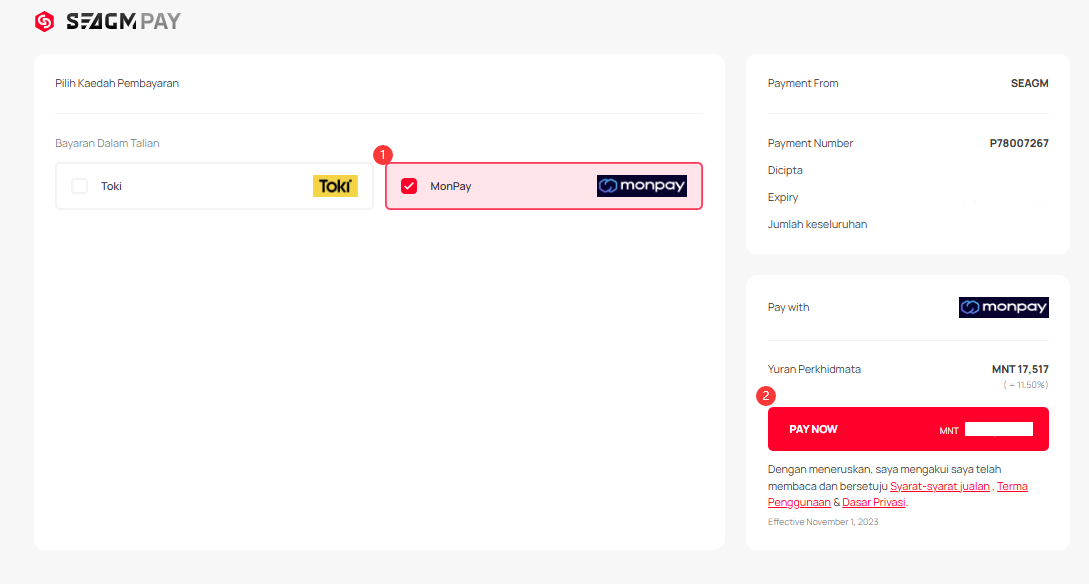This screenshot has height=584, width=1089.
Task: Open the Terma Penggunaan link
Action: pos(1011,487)
